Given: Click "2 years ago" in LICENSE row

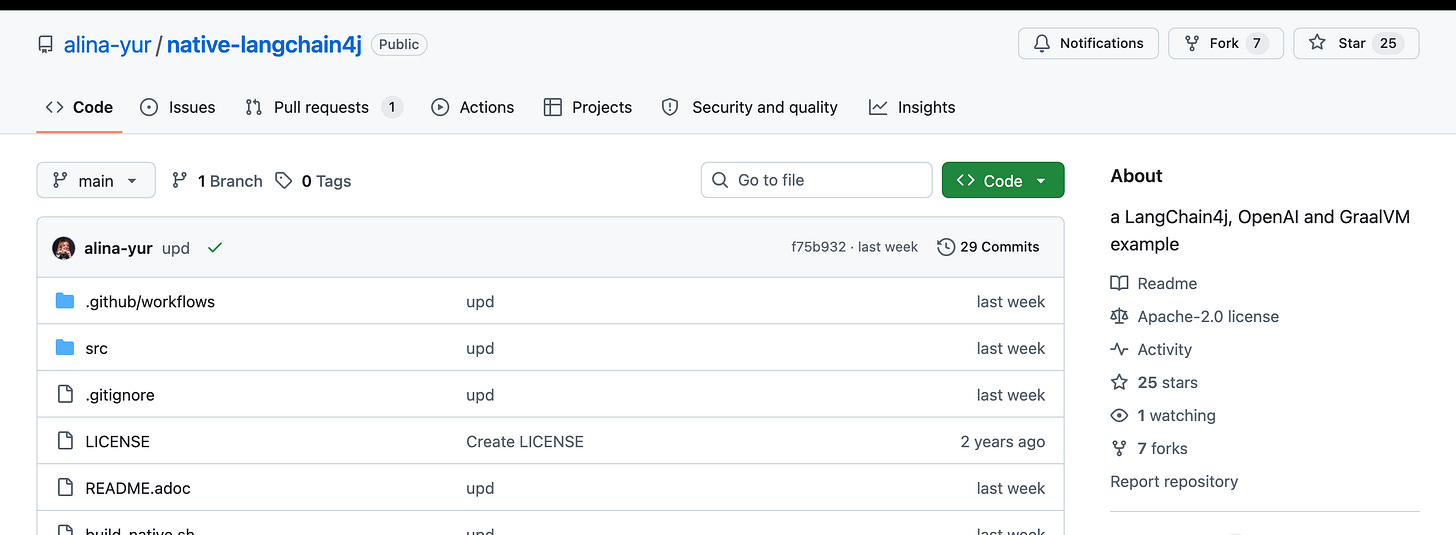Looking at the screenshot, I should [1003, 441].
